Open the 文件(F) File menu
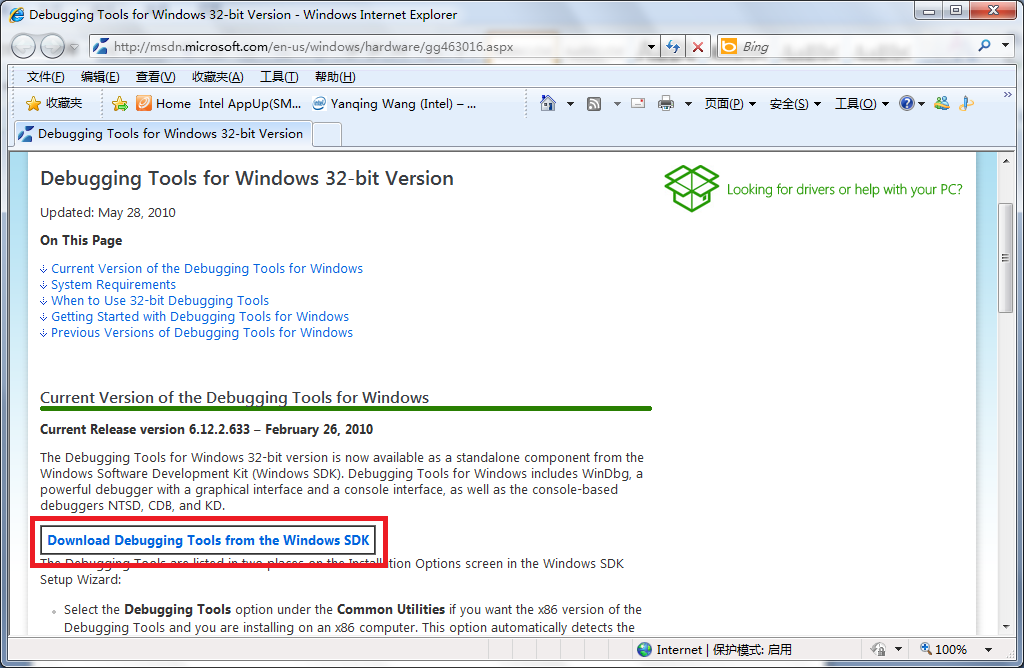 pos(46,77)
